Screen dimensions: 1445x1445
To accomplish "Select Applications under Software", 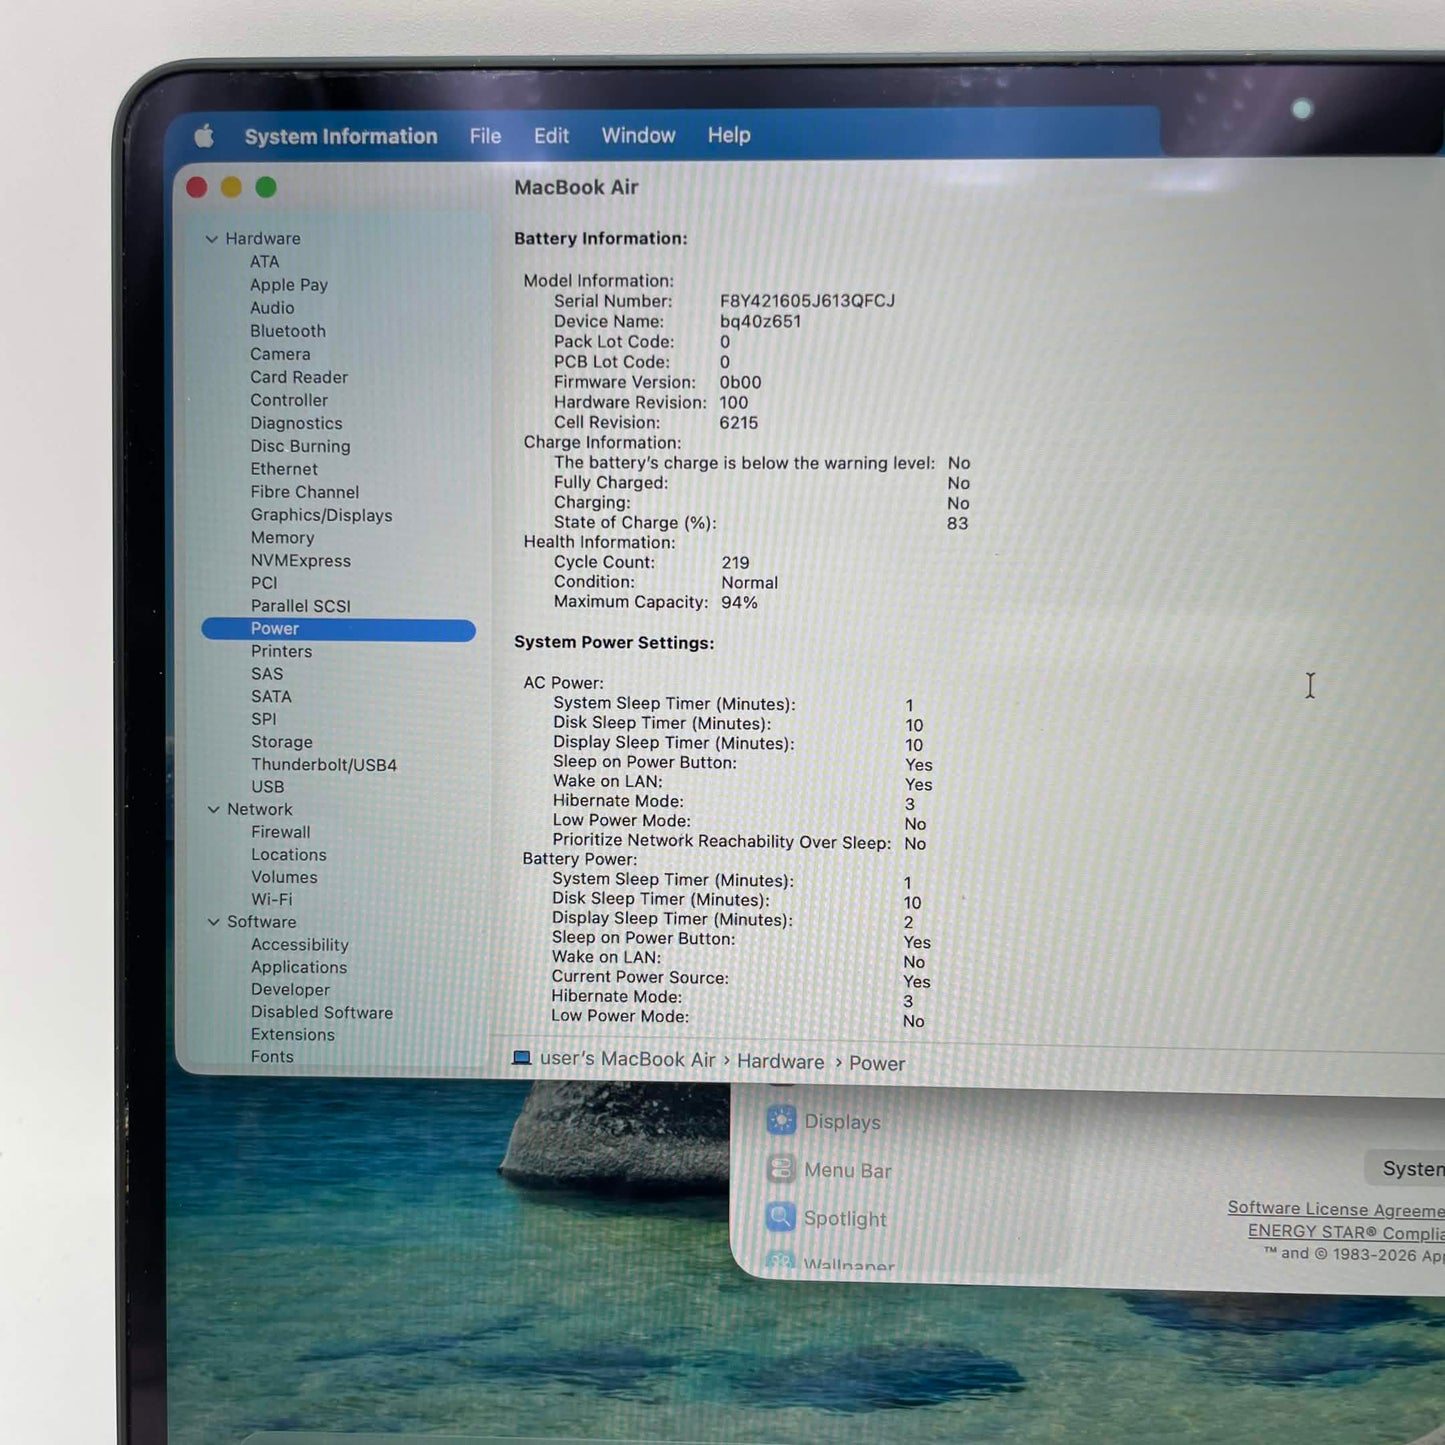I will (299, 968).
